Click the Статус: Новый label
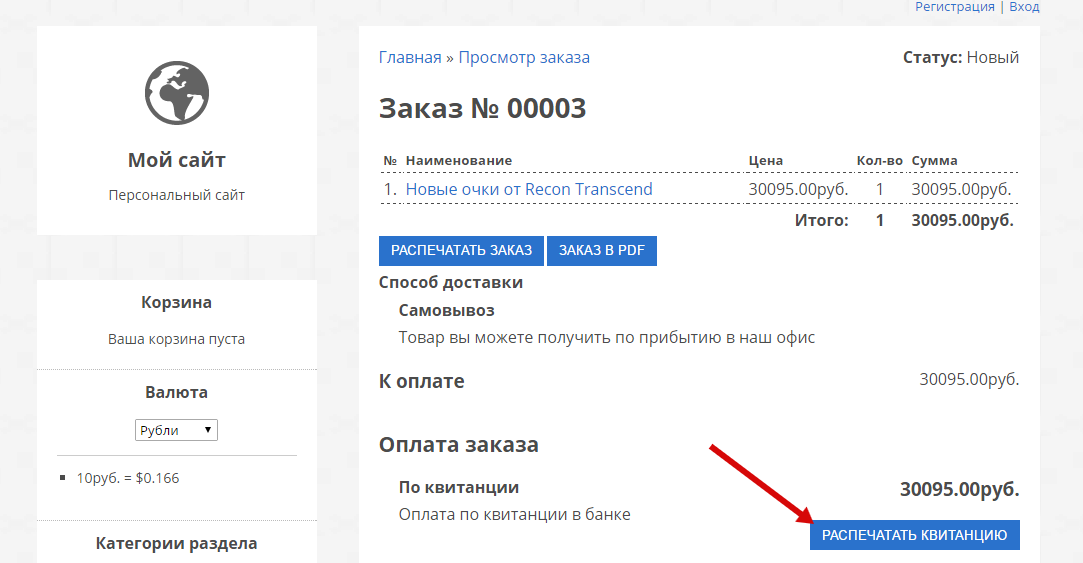 [x=960, y=57]
